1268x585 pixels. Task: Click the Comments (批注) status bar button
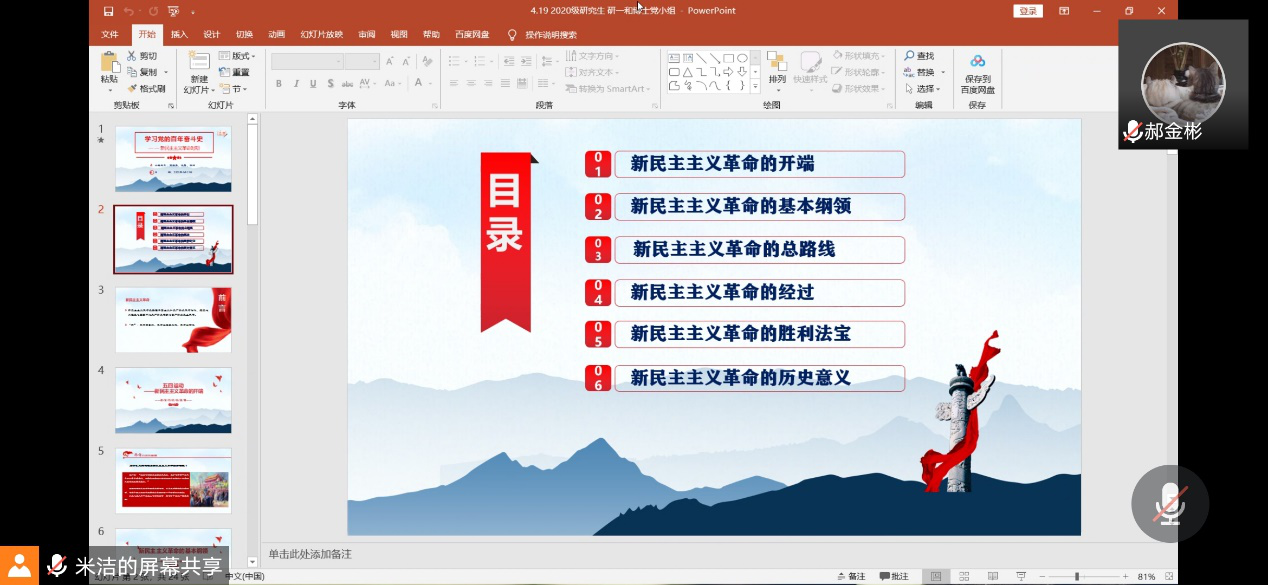coord(893,577)
